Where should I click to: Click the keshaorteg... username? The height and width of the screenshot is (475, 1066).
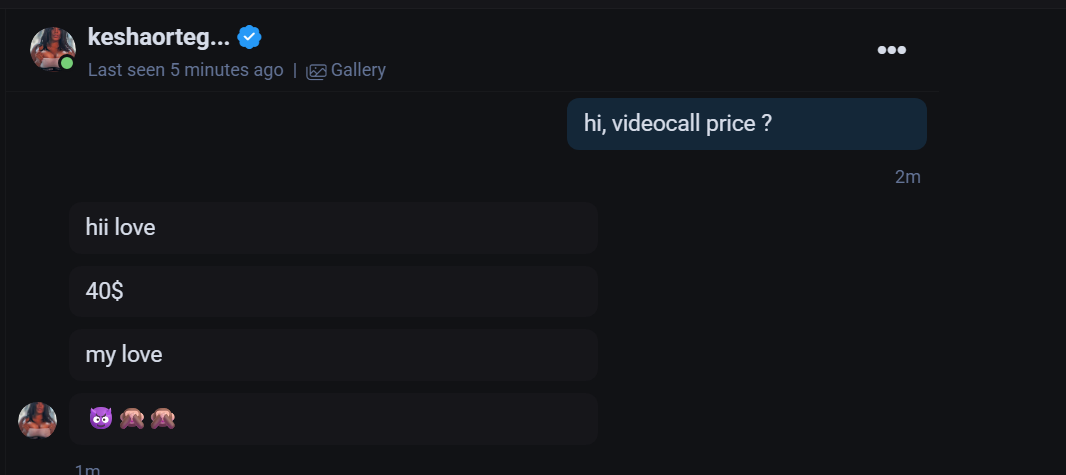click(158, 37)
